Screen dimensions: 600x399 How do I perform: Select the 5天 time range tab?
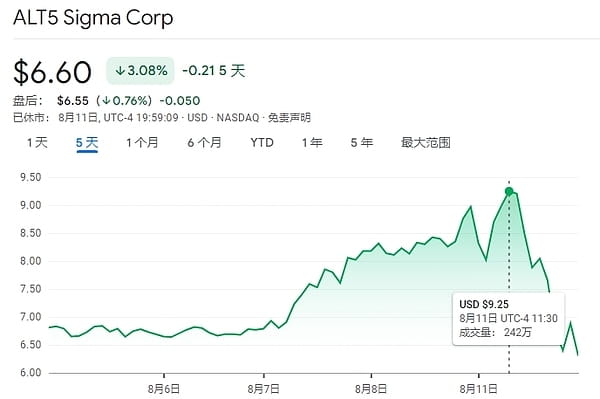87,143
